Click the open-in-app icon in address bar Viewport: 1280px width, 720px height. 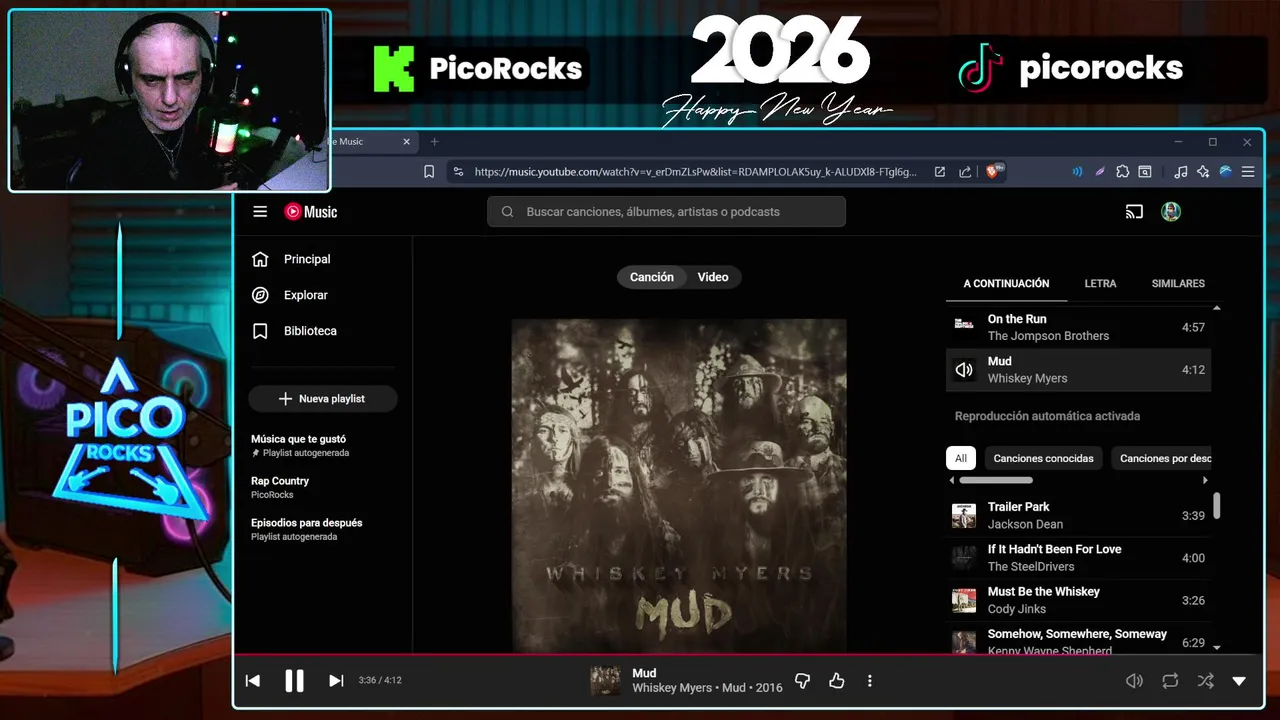point(940,172)
